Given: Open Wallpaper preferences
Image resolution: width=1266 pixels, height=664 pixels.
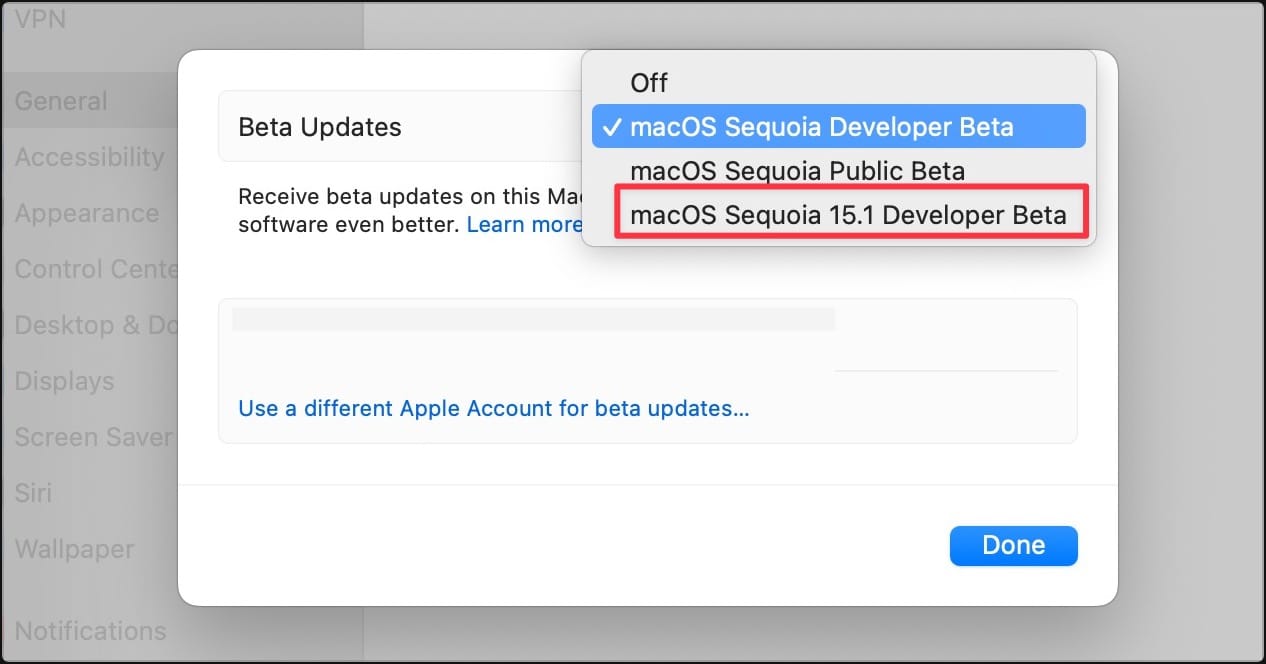Looking at the screenshot, I should coord(74,549).
